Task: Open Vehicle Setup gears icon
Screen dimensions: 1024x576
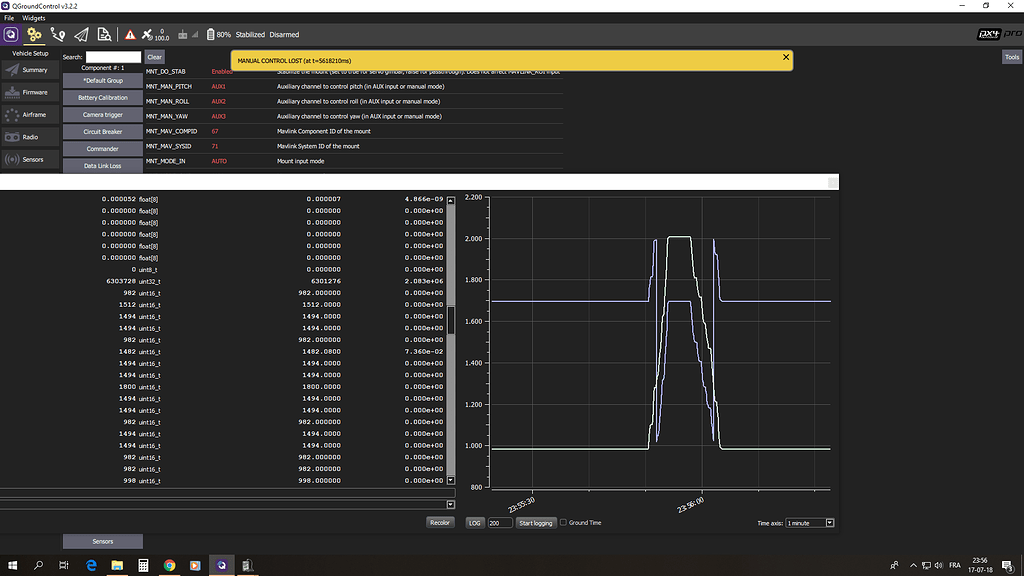Action: coord(34,34)
